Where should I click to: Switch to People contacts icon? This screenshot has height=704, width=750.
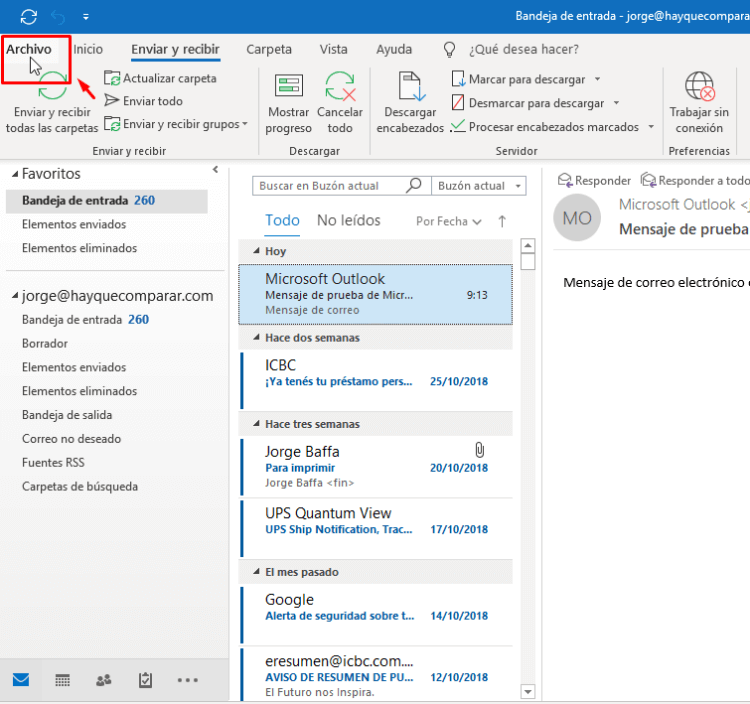(104, 680)
